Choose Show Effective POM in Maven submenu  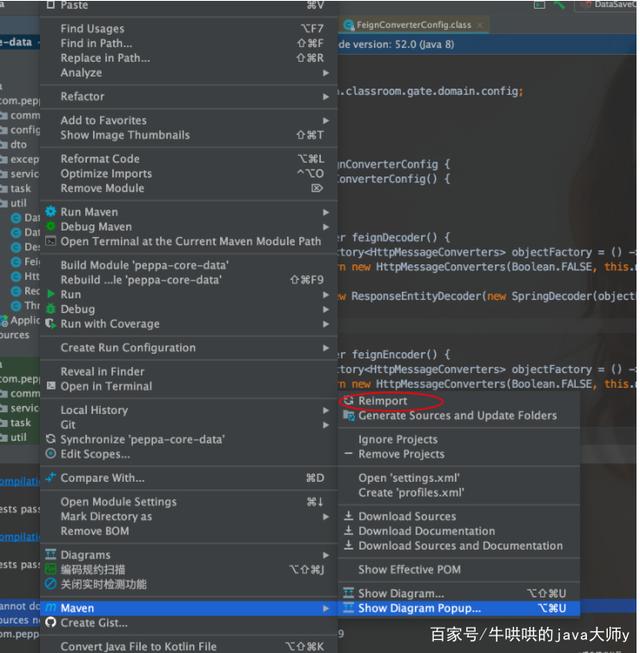click(x=459, y=569)
